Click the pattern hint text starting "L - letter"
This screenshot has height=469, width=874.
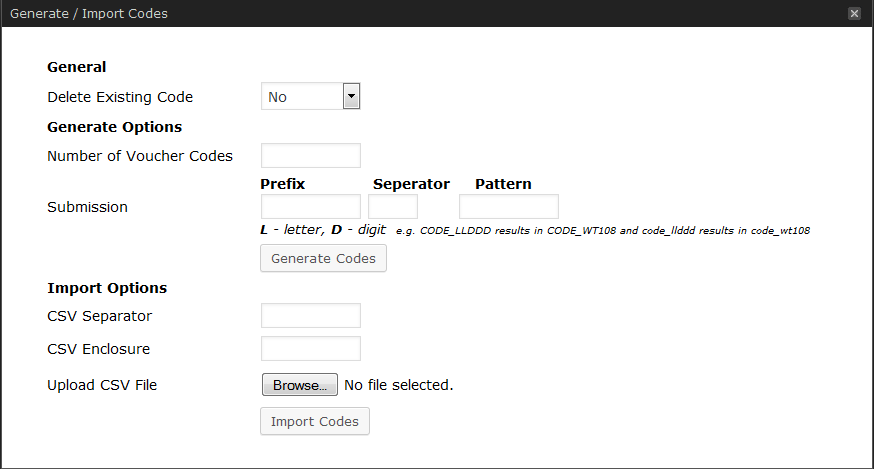[x=323, y=230]
